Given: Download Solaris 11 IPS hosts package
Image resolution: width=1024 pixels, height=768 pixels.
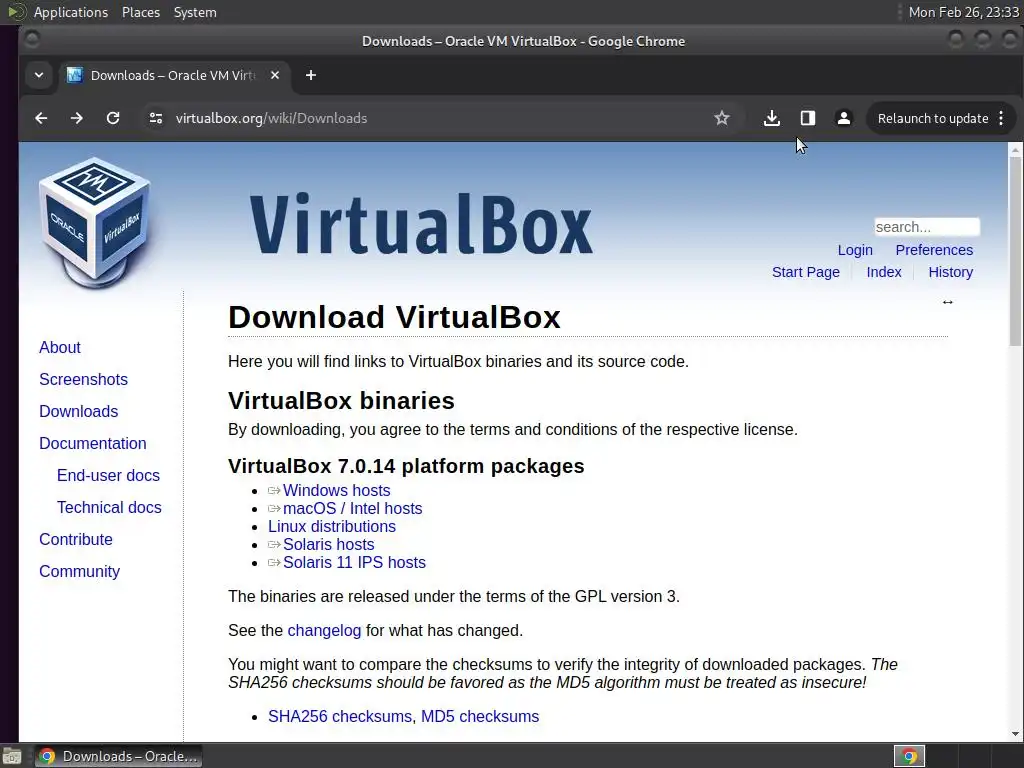Looking at the screenshot, I should pos(354,562).
